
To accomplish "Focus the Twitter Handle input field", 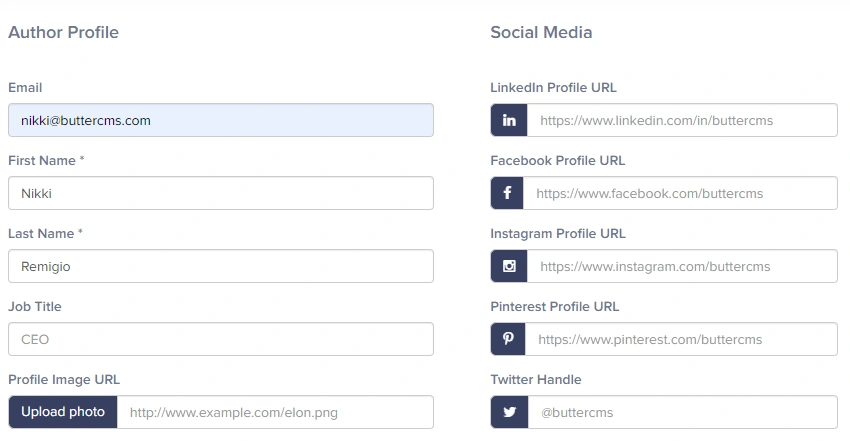I will coord(682,412).
